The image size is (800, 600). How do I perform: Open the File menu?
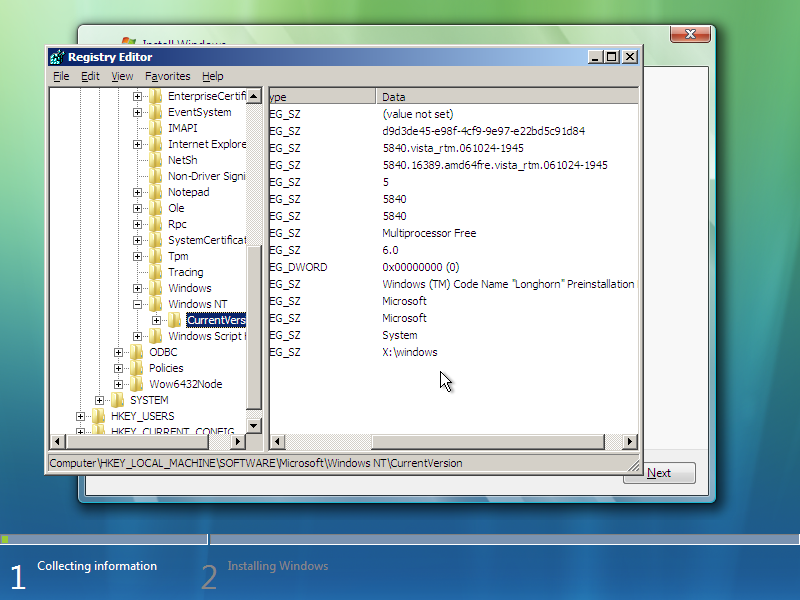point(61,76)
